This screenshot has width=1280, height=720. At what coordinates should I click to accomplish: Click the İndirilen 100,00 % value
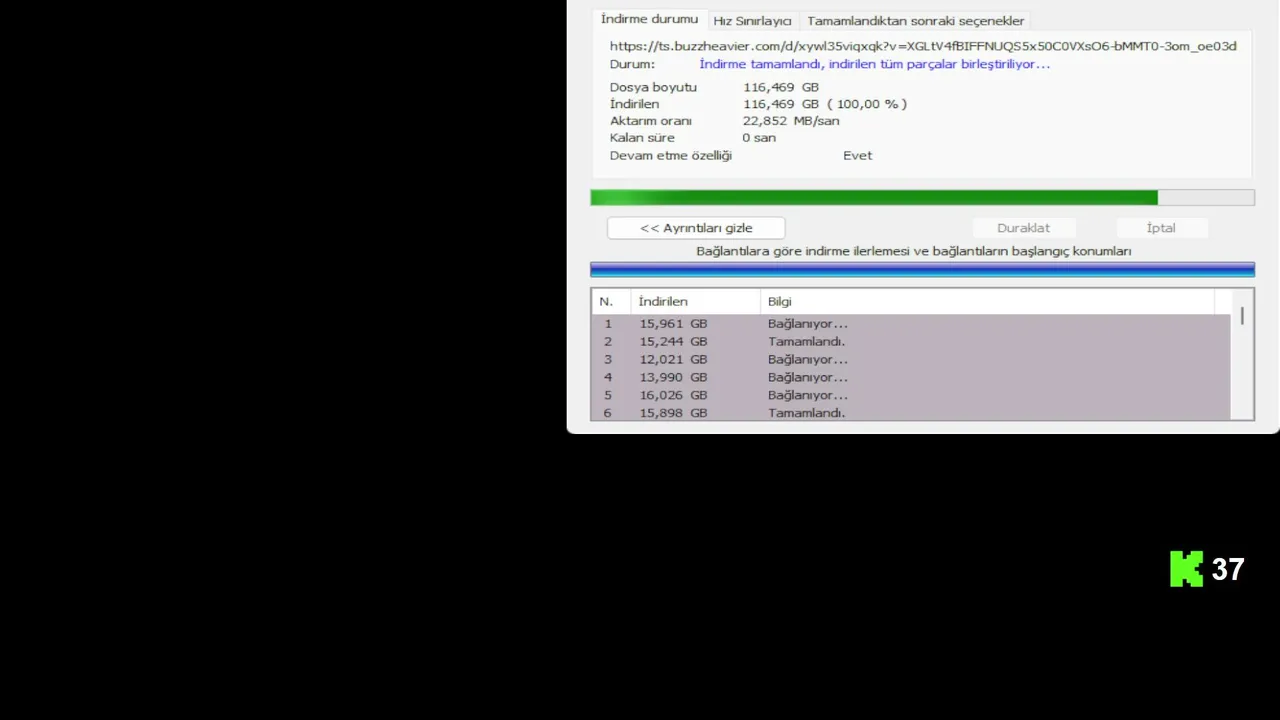point(825,104)
